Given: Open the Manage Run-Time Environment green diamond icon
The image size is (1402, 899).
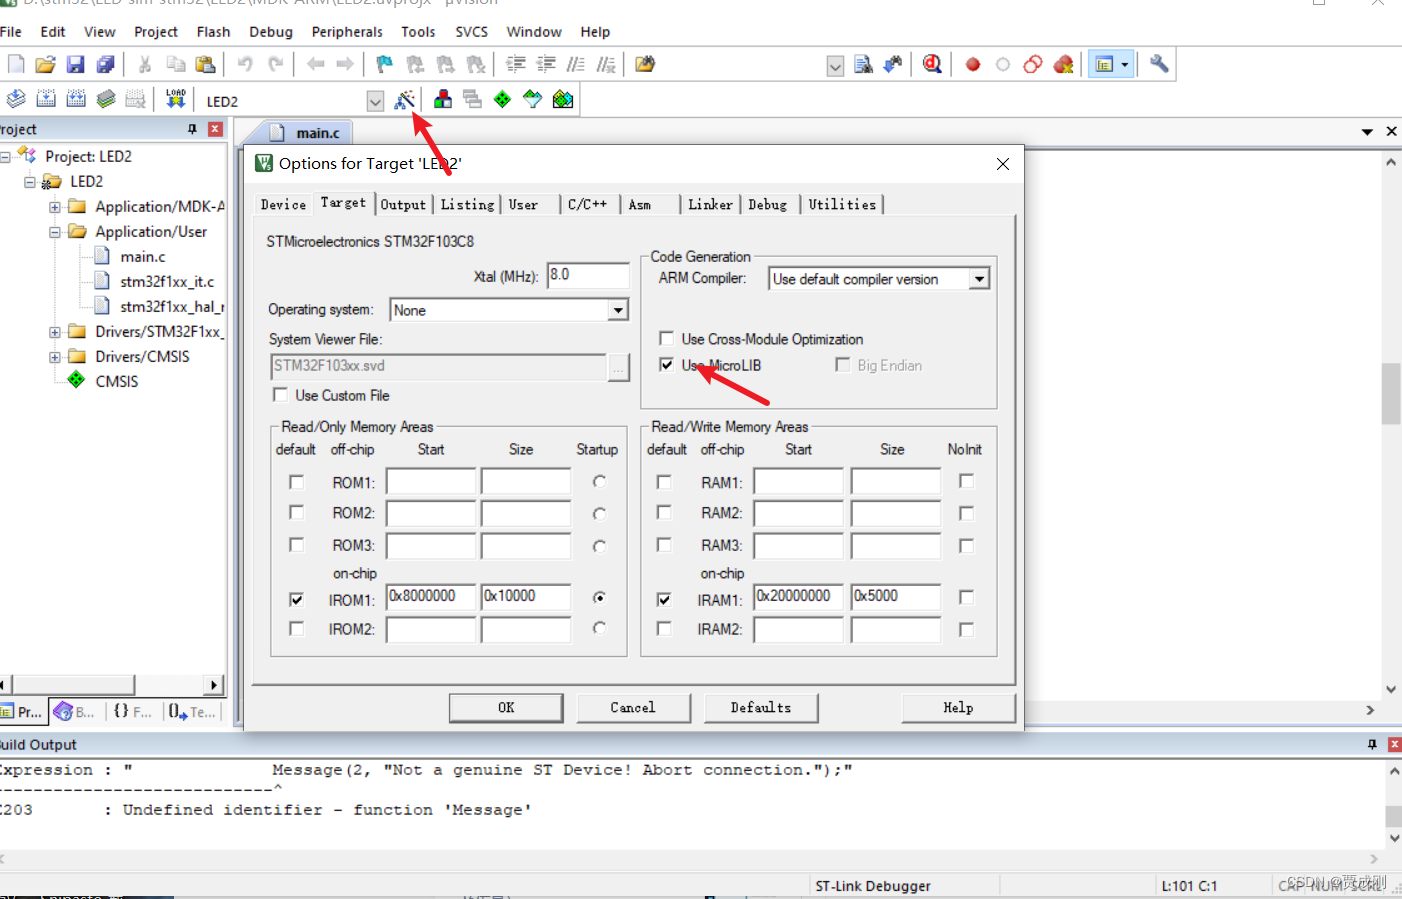Looking at the screenshot, I should tap(502, 100).
